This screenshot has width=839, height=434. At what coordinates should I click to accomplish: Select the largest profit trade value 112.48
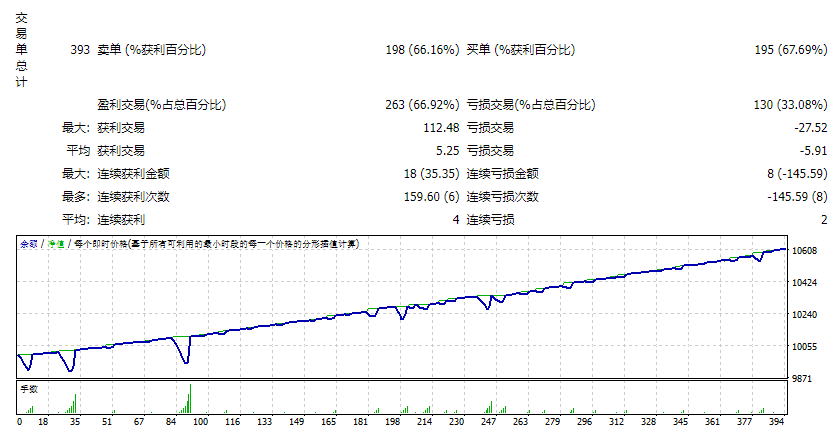441,127
